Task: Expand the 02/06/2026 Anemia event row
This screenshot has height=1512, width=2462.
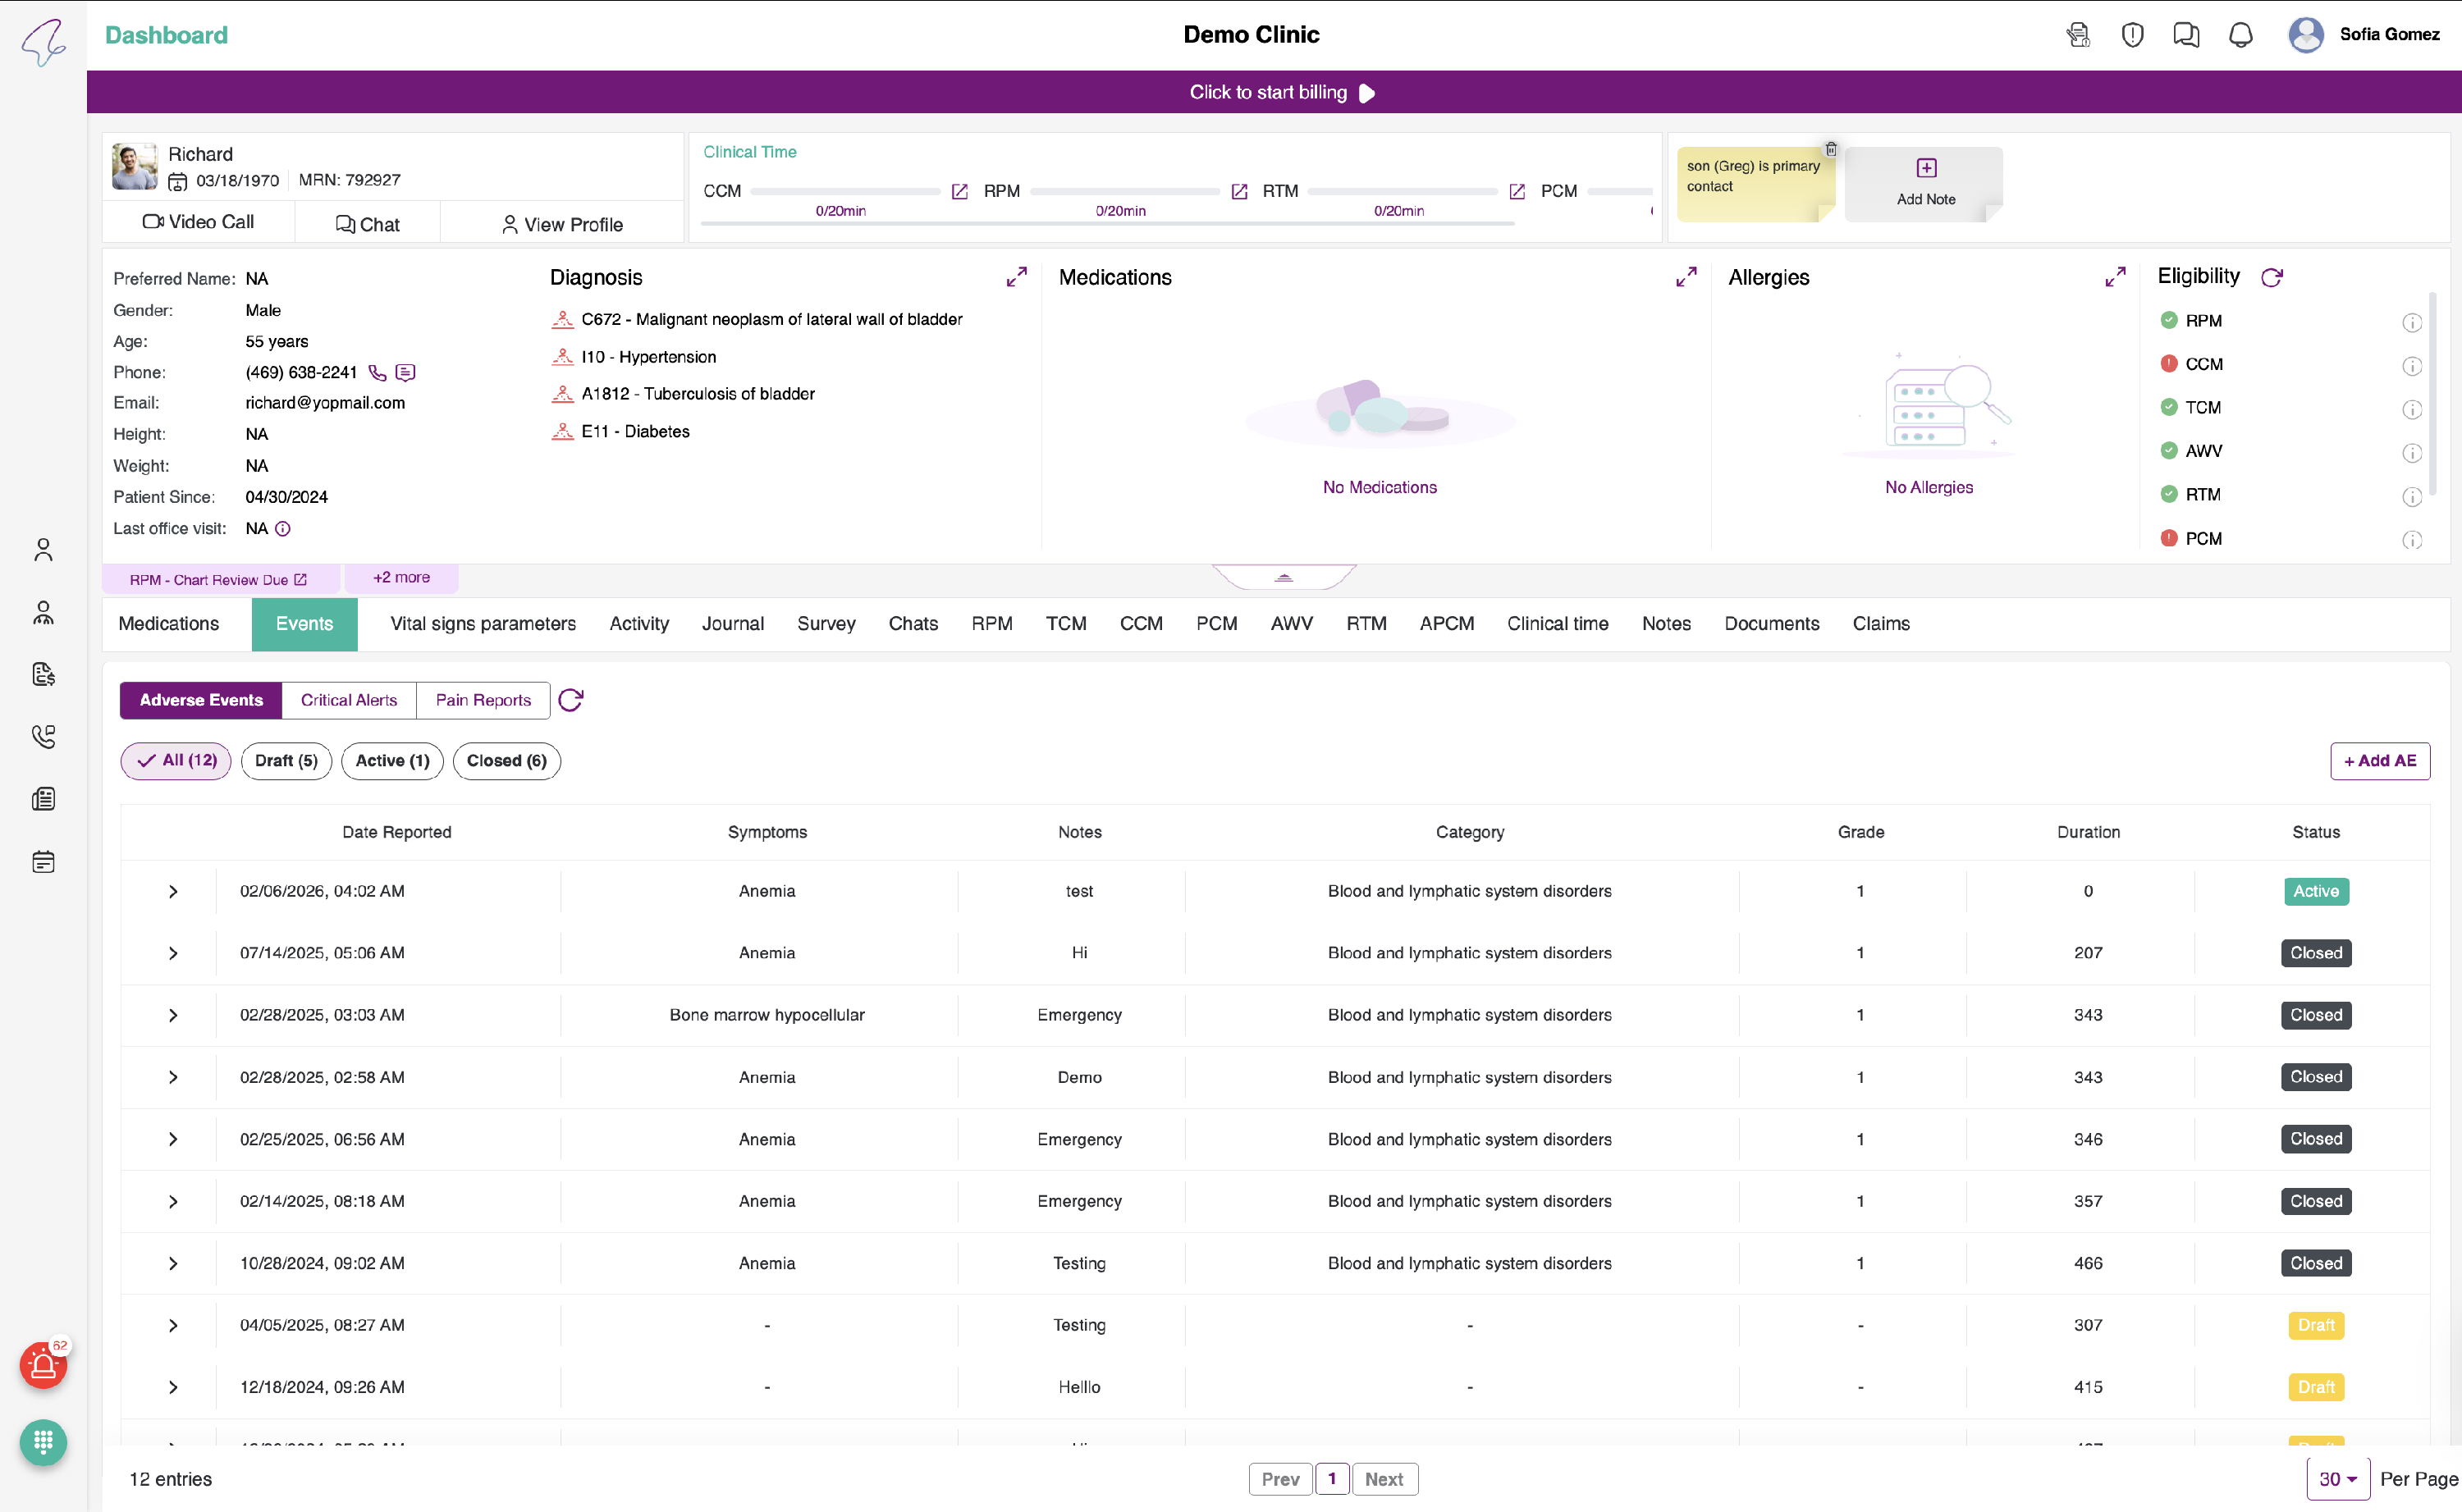Action: click(x=173, y=891)
